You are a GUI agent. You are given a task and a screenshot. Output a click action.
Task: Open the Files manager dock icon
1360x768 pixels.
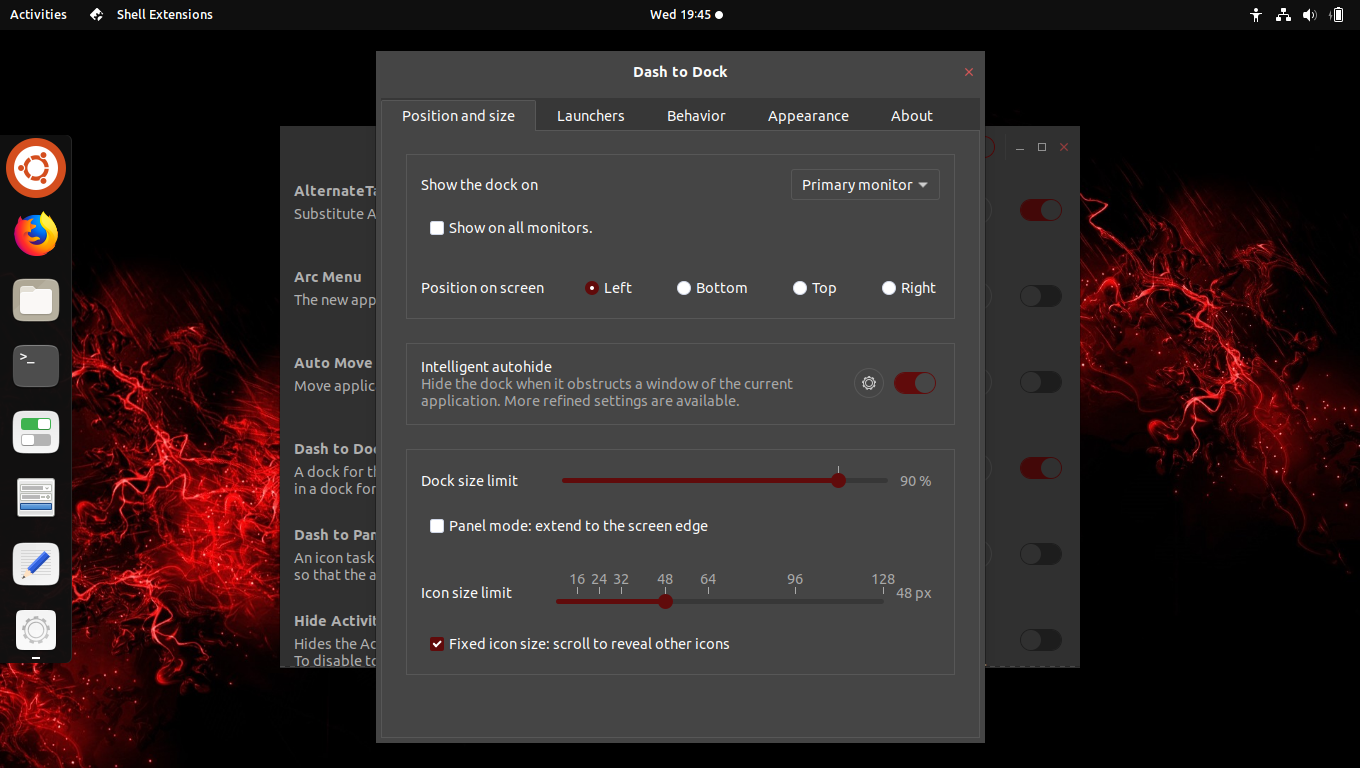36,300
